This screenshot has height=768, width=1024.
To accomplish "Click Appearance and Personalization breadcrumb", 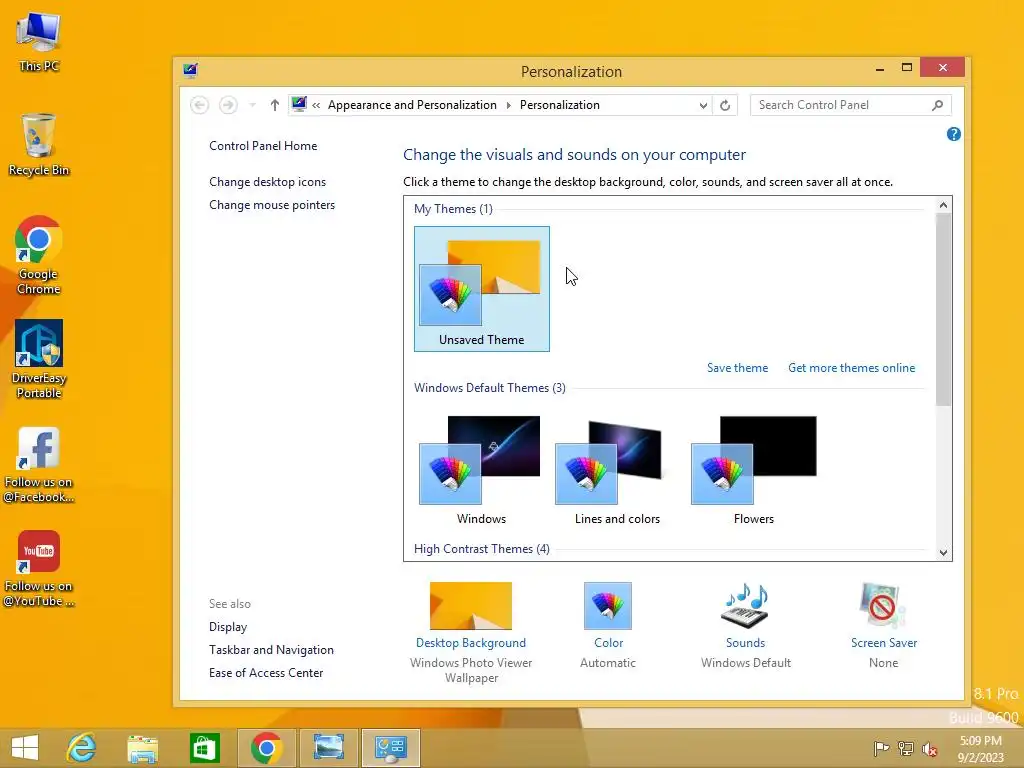I will pos(412,105).
